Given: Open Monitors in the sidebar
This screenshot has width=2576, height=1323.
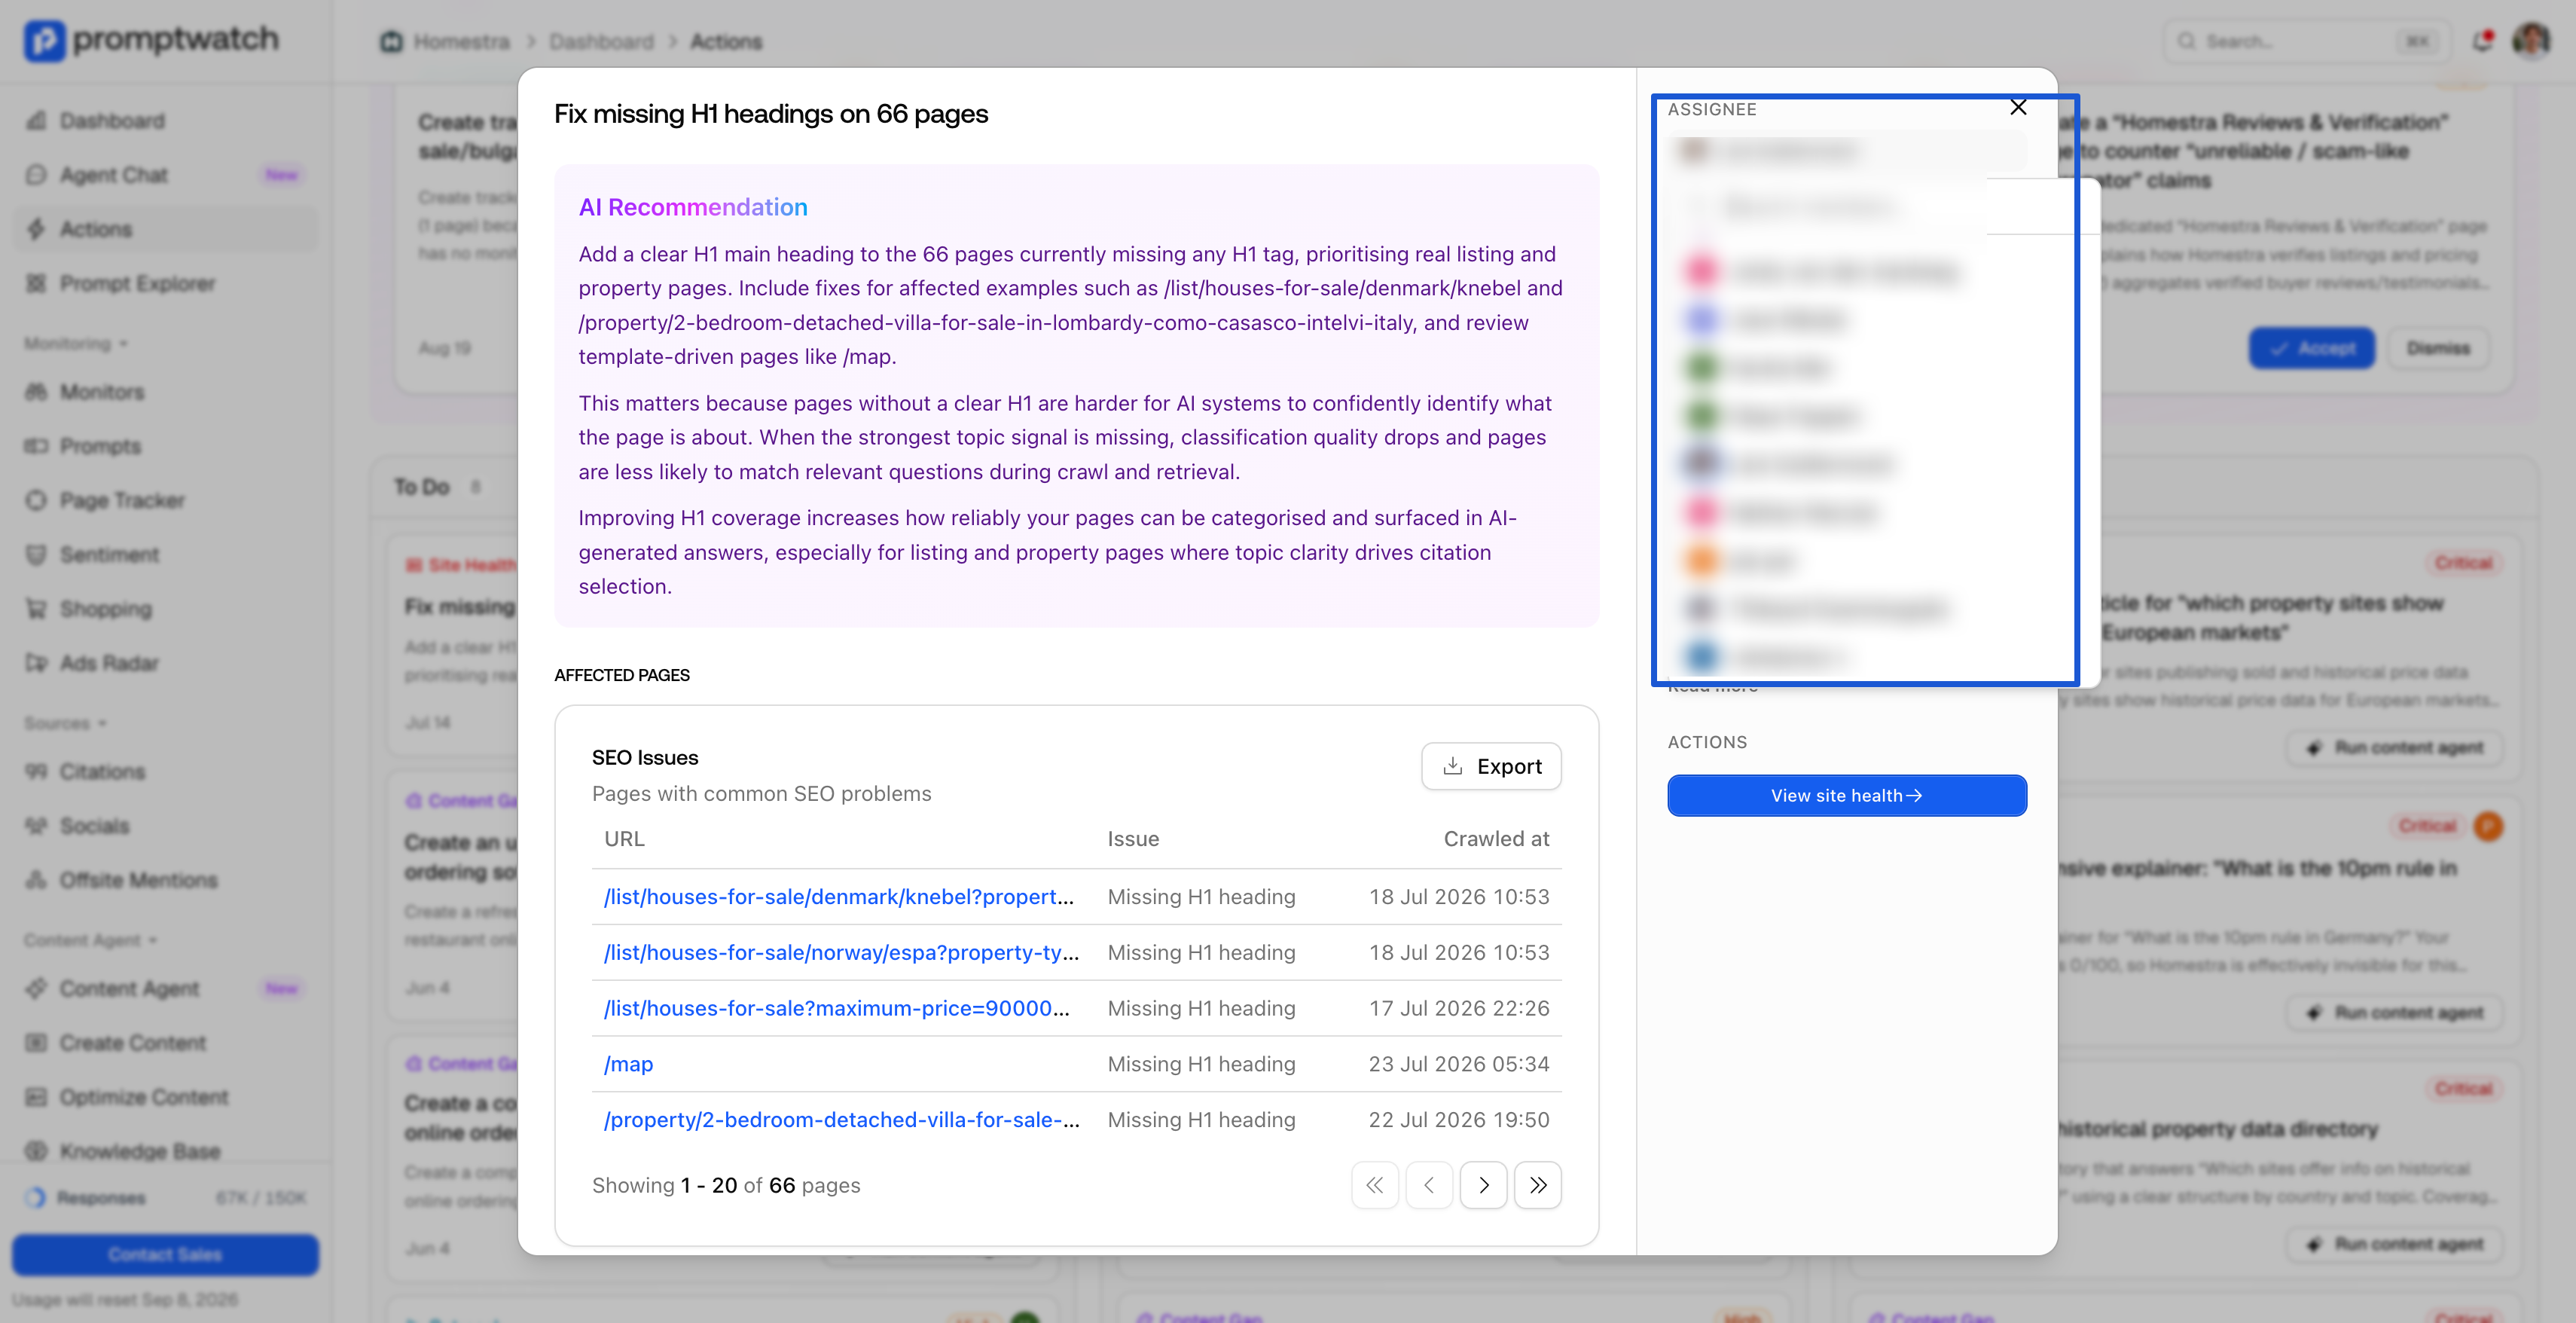Looking at the screenshot, I should (165, 392).
